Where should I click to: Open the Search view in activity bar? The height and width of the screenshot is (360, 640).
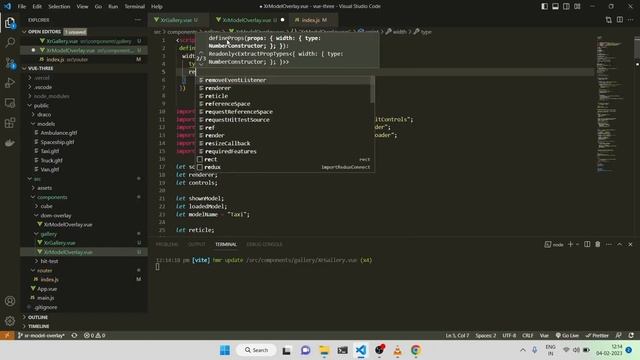pos(10,42)
